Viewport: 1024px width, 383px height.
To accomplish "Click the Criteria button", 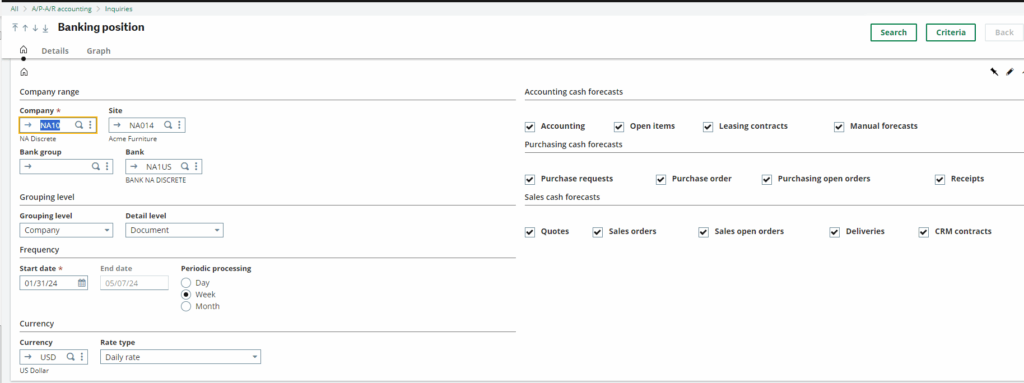I will click(951, 33).
